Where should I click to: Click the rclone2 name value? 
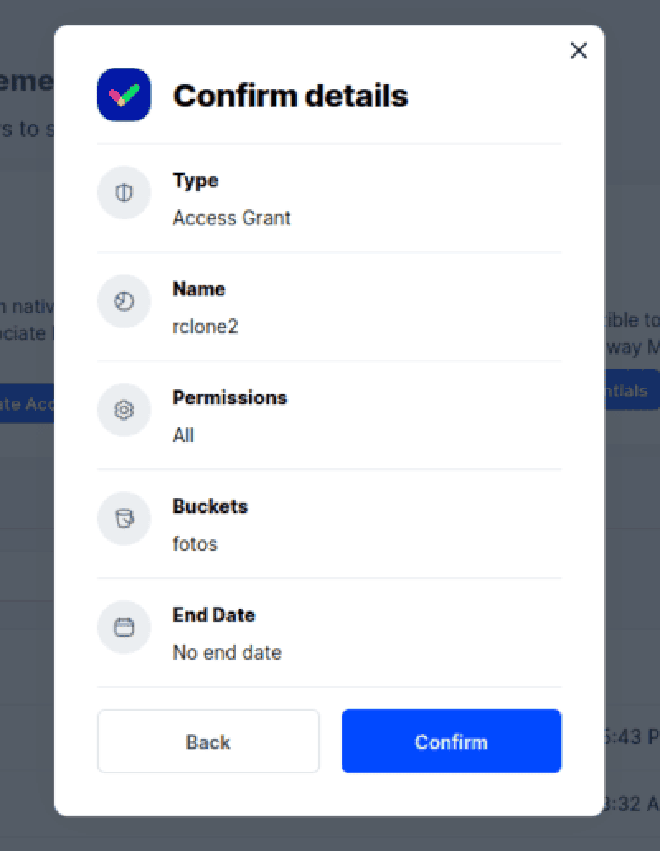[x=205, y=326]
